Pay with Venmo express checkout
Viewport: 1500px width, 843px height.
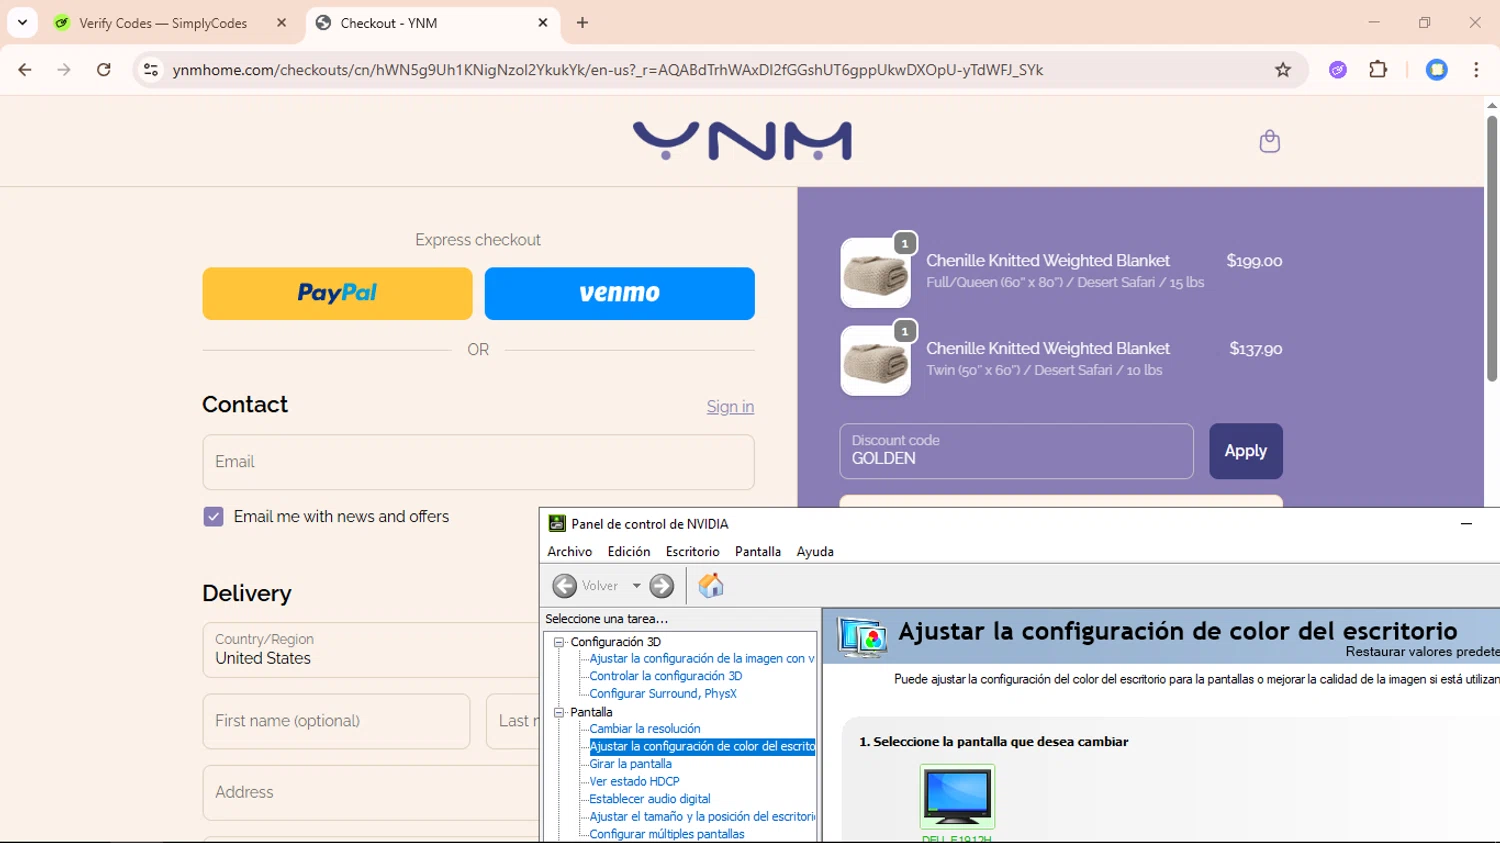click(620, 293)
